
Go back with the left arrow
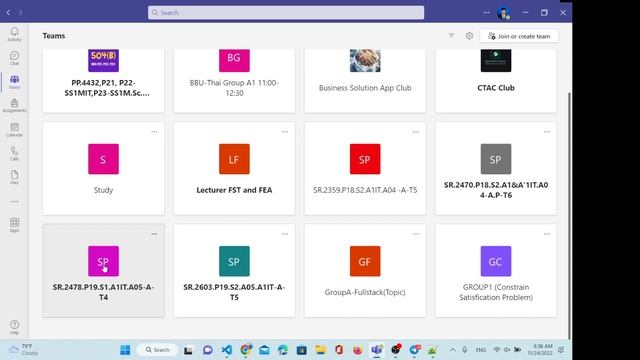point(8,13)
